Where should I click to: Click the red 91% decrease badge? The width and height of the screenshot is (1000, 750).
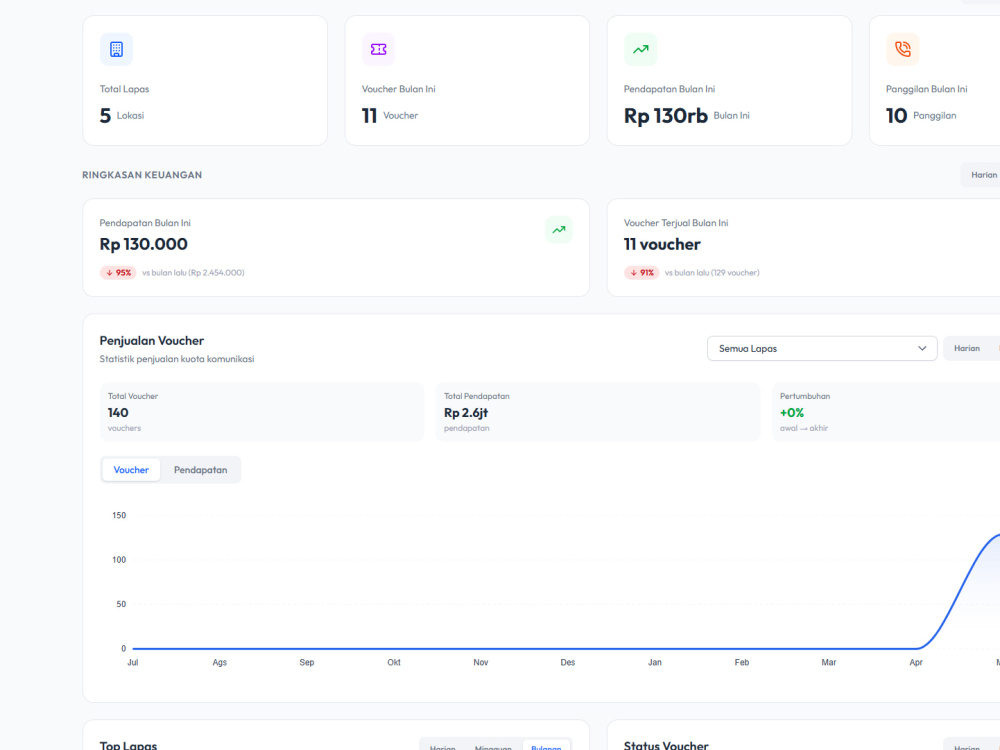pyautogui.click(x=642, y=272)
